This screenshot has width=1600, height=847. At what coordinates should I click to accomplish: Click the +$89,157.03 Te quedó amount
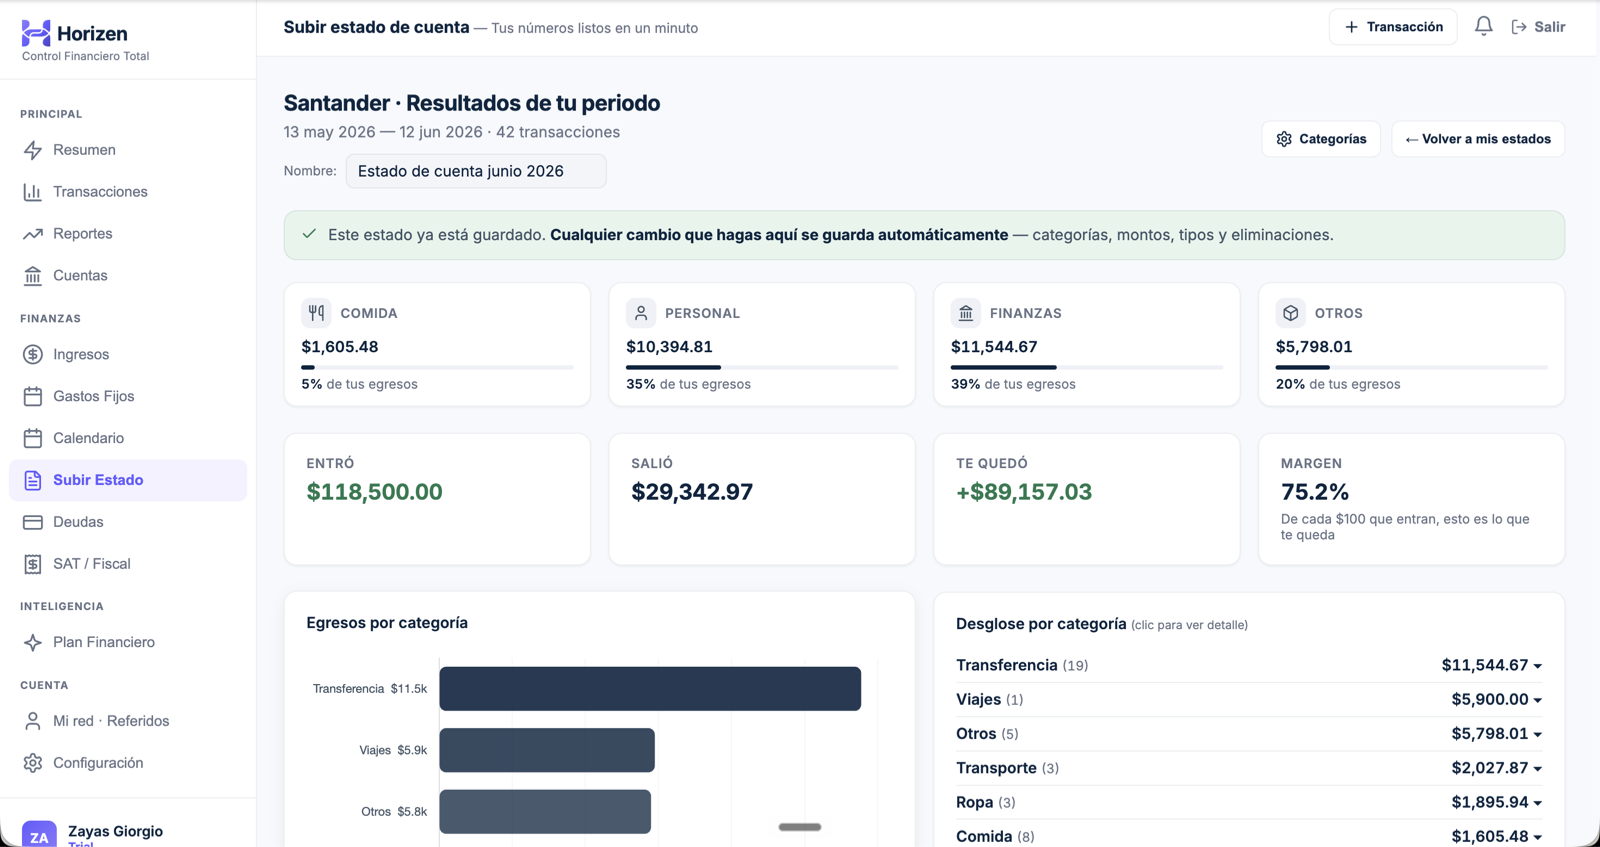click(1024, 492)
